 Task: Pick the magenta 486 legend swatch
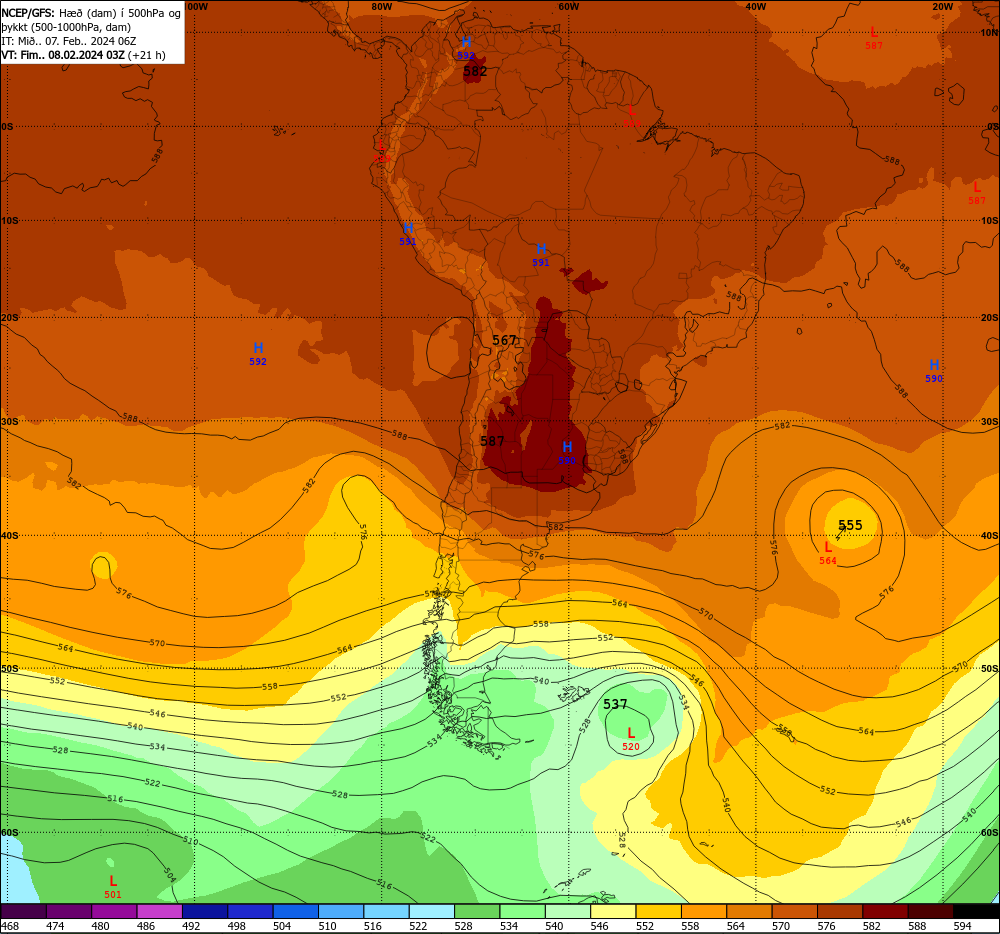pos(159,911)
